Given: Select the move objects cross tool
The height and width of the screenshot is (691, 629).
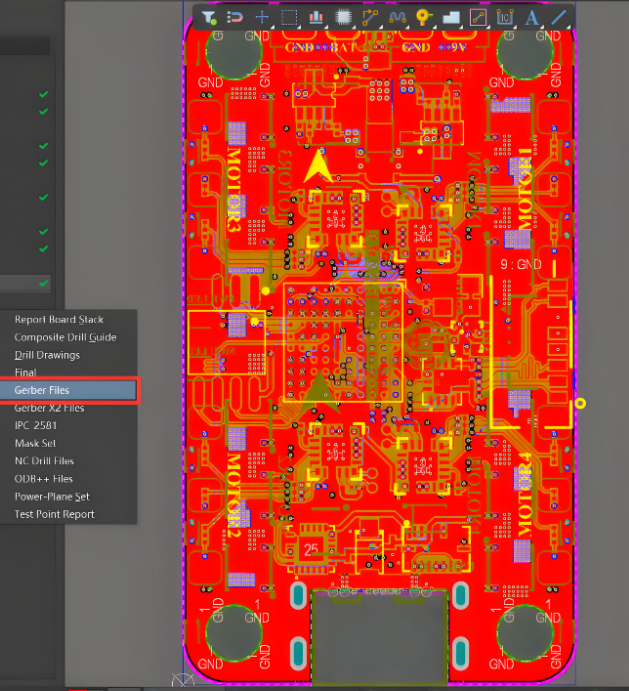Looking at the screenshot, I should [262, 17].
